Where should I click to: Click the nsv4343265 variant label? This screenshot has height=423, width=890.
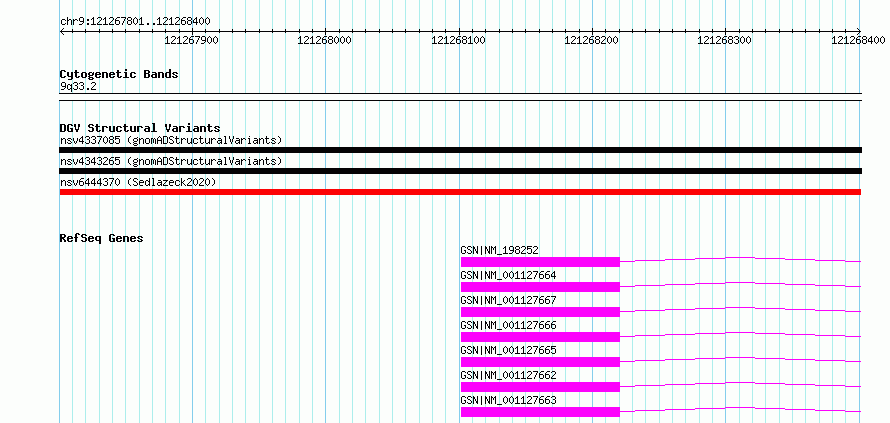pos(171,161)
